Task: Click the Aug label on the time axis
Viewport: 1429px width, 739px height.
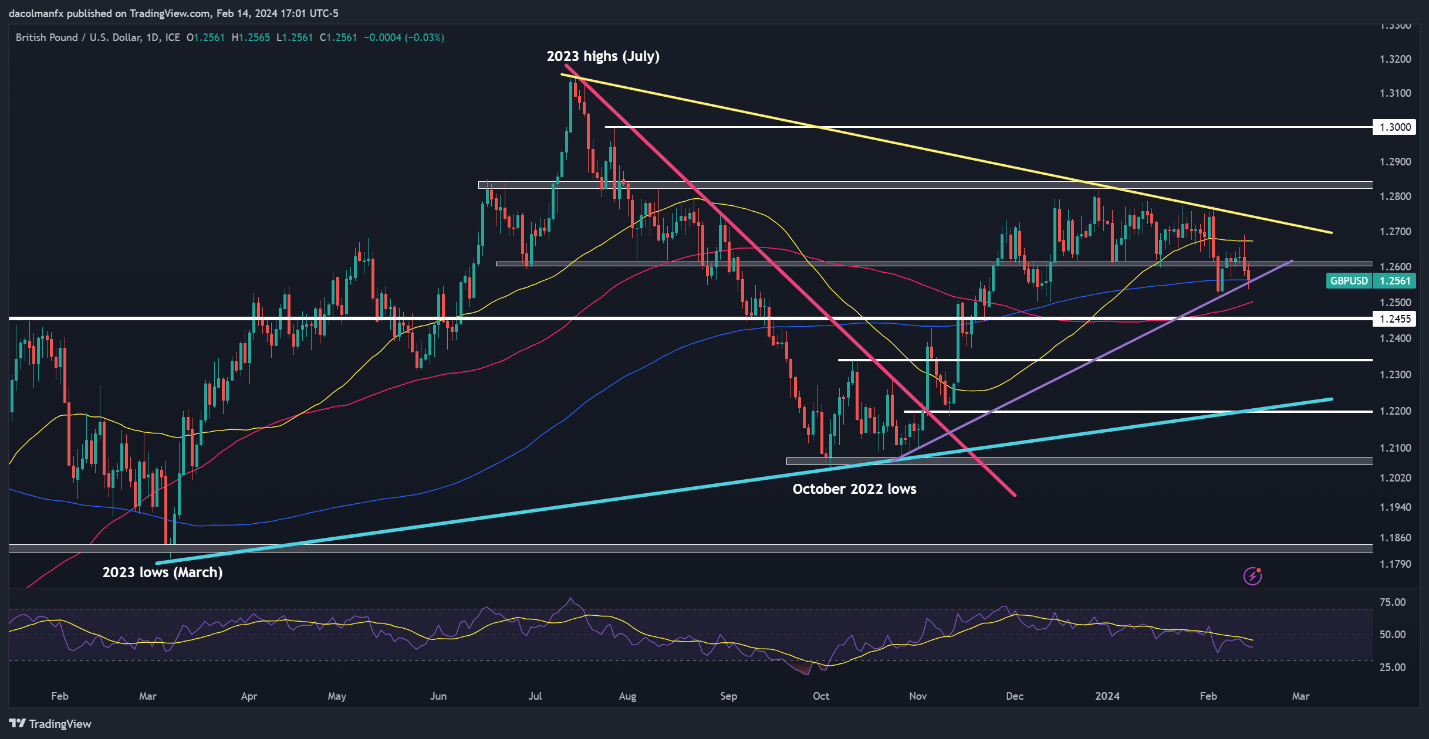Action: pos(627,695)
